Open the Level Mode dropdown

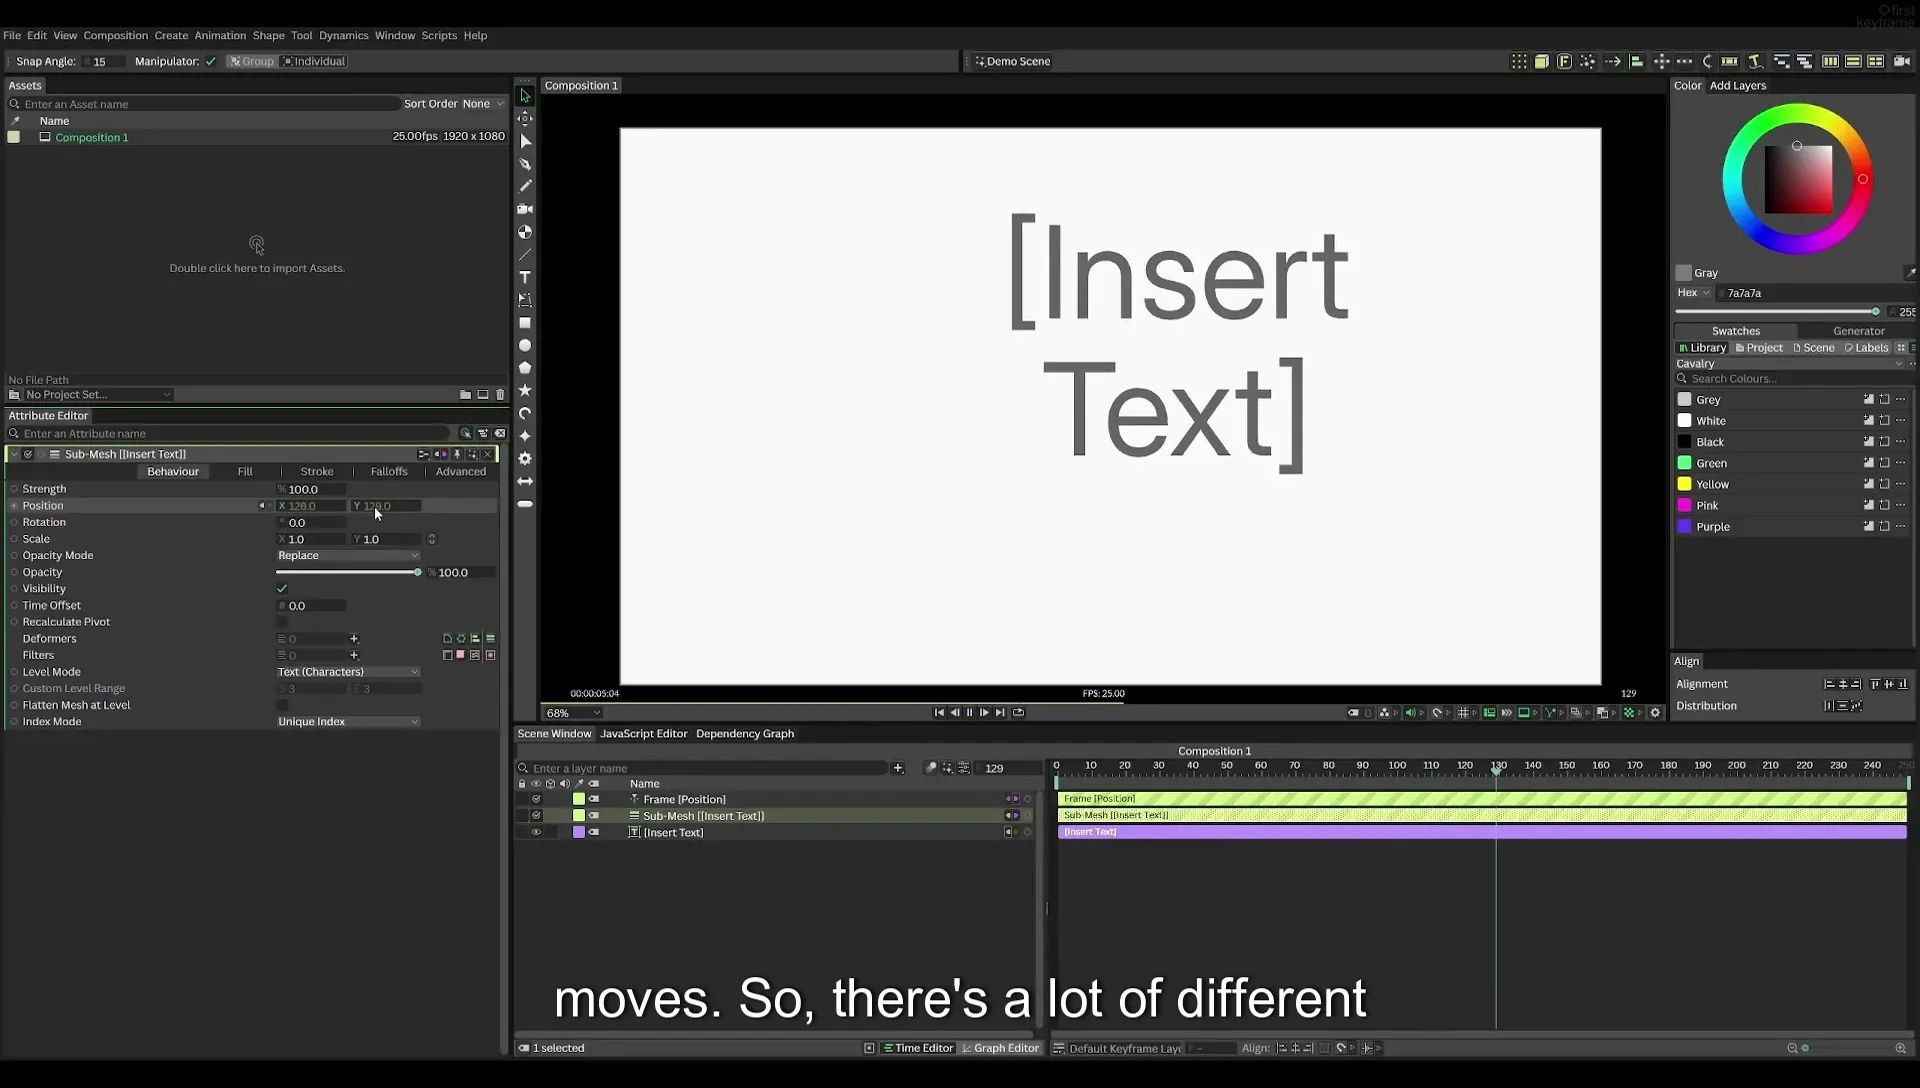click(x=348, y=672)
